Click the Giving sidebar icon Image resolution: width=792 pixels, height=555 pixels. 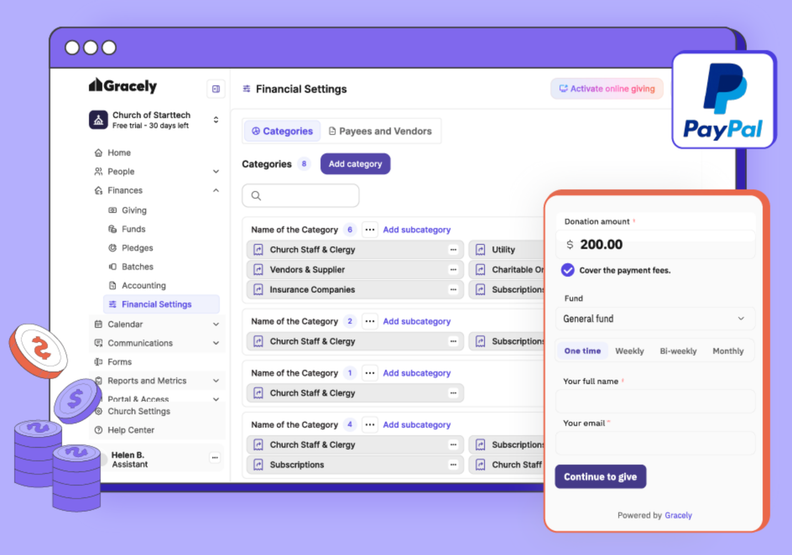[x=113, y=210]
